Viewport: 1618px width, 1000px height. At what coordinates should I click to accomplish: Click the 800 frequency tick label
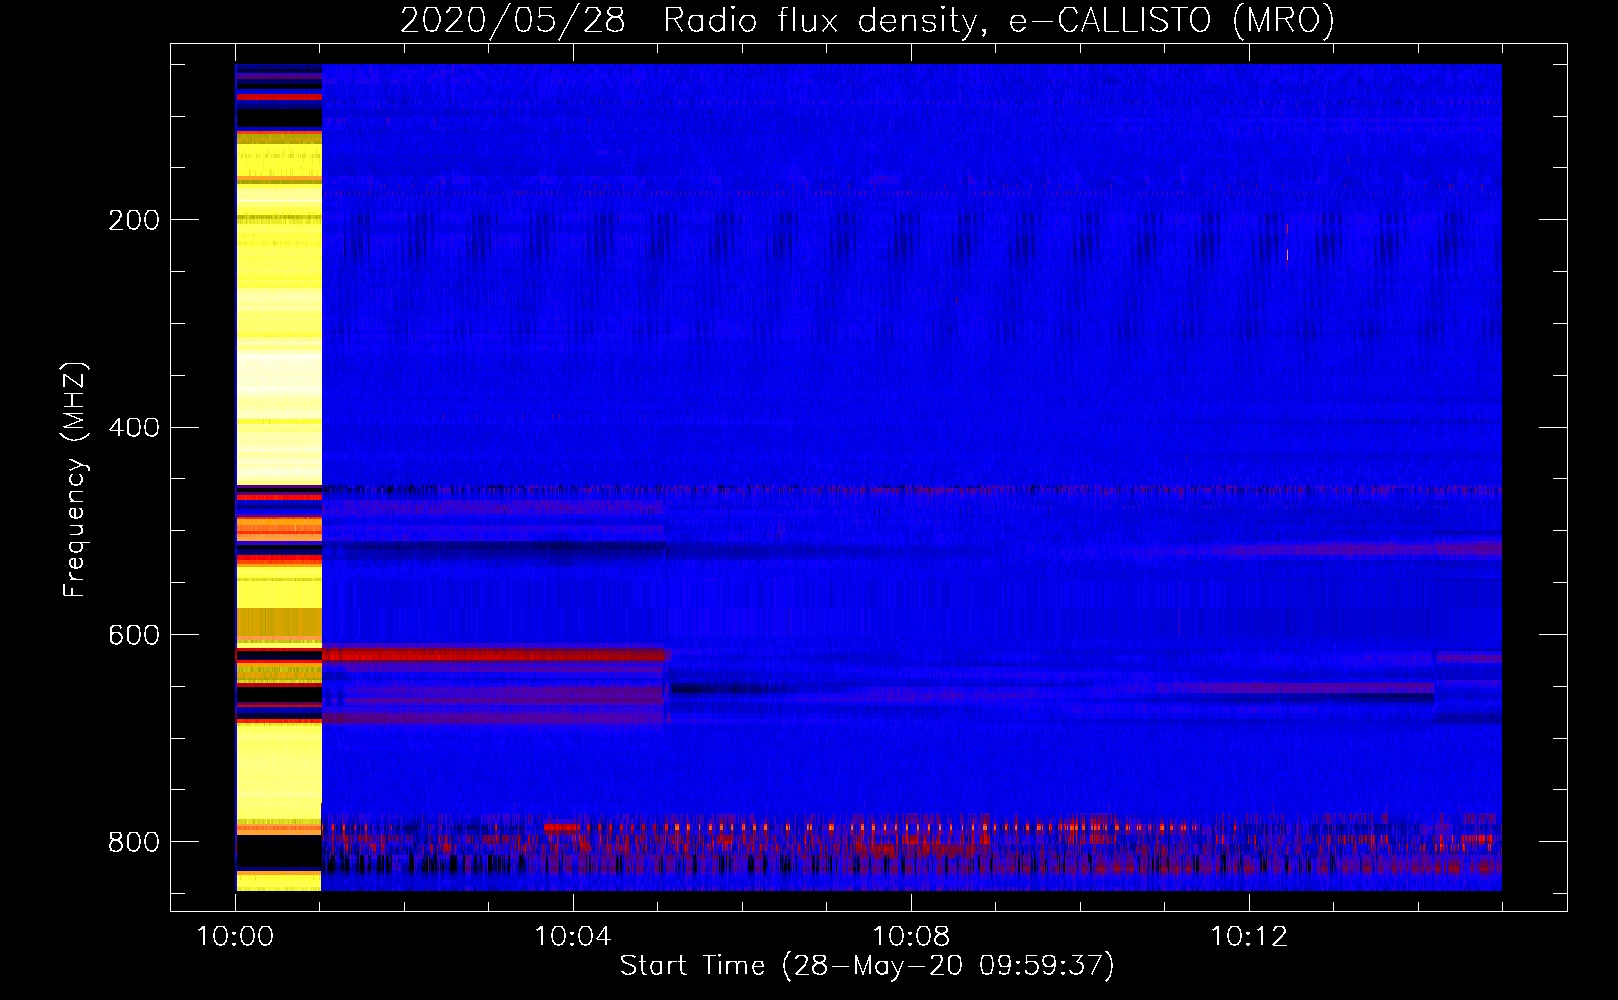134,842
